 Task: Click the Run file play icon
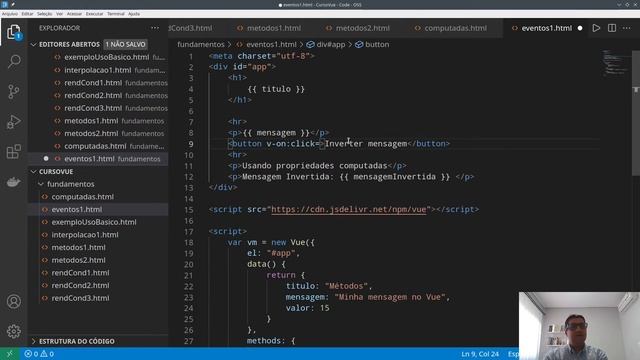coord(596,28)
